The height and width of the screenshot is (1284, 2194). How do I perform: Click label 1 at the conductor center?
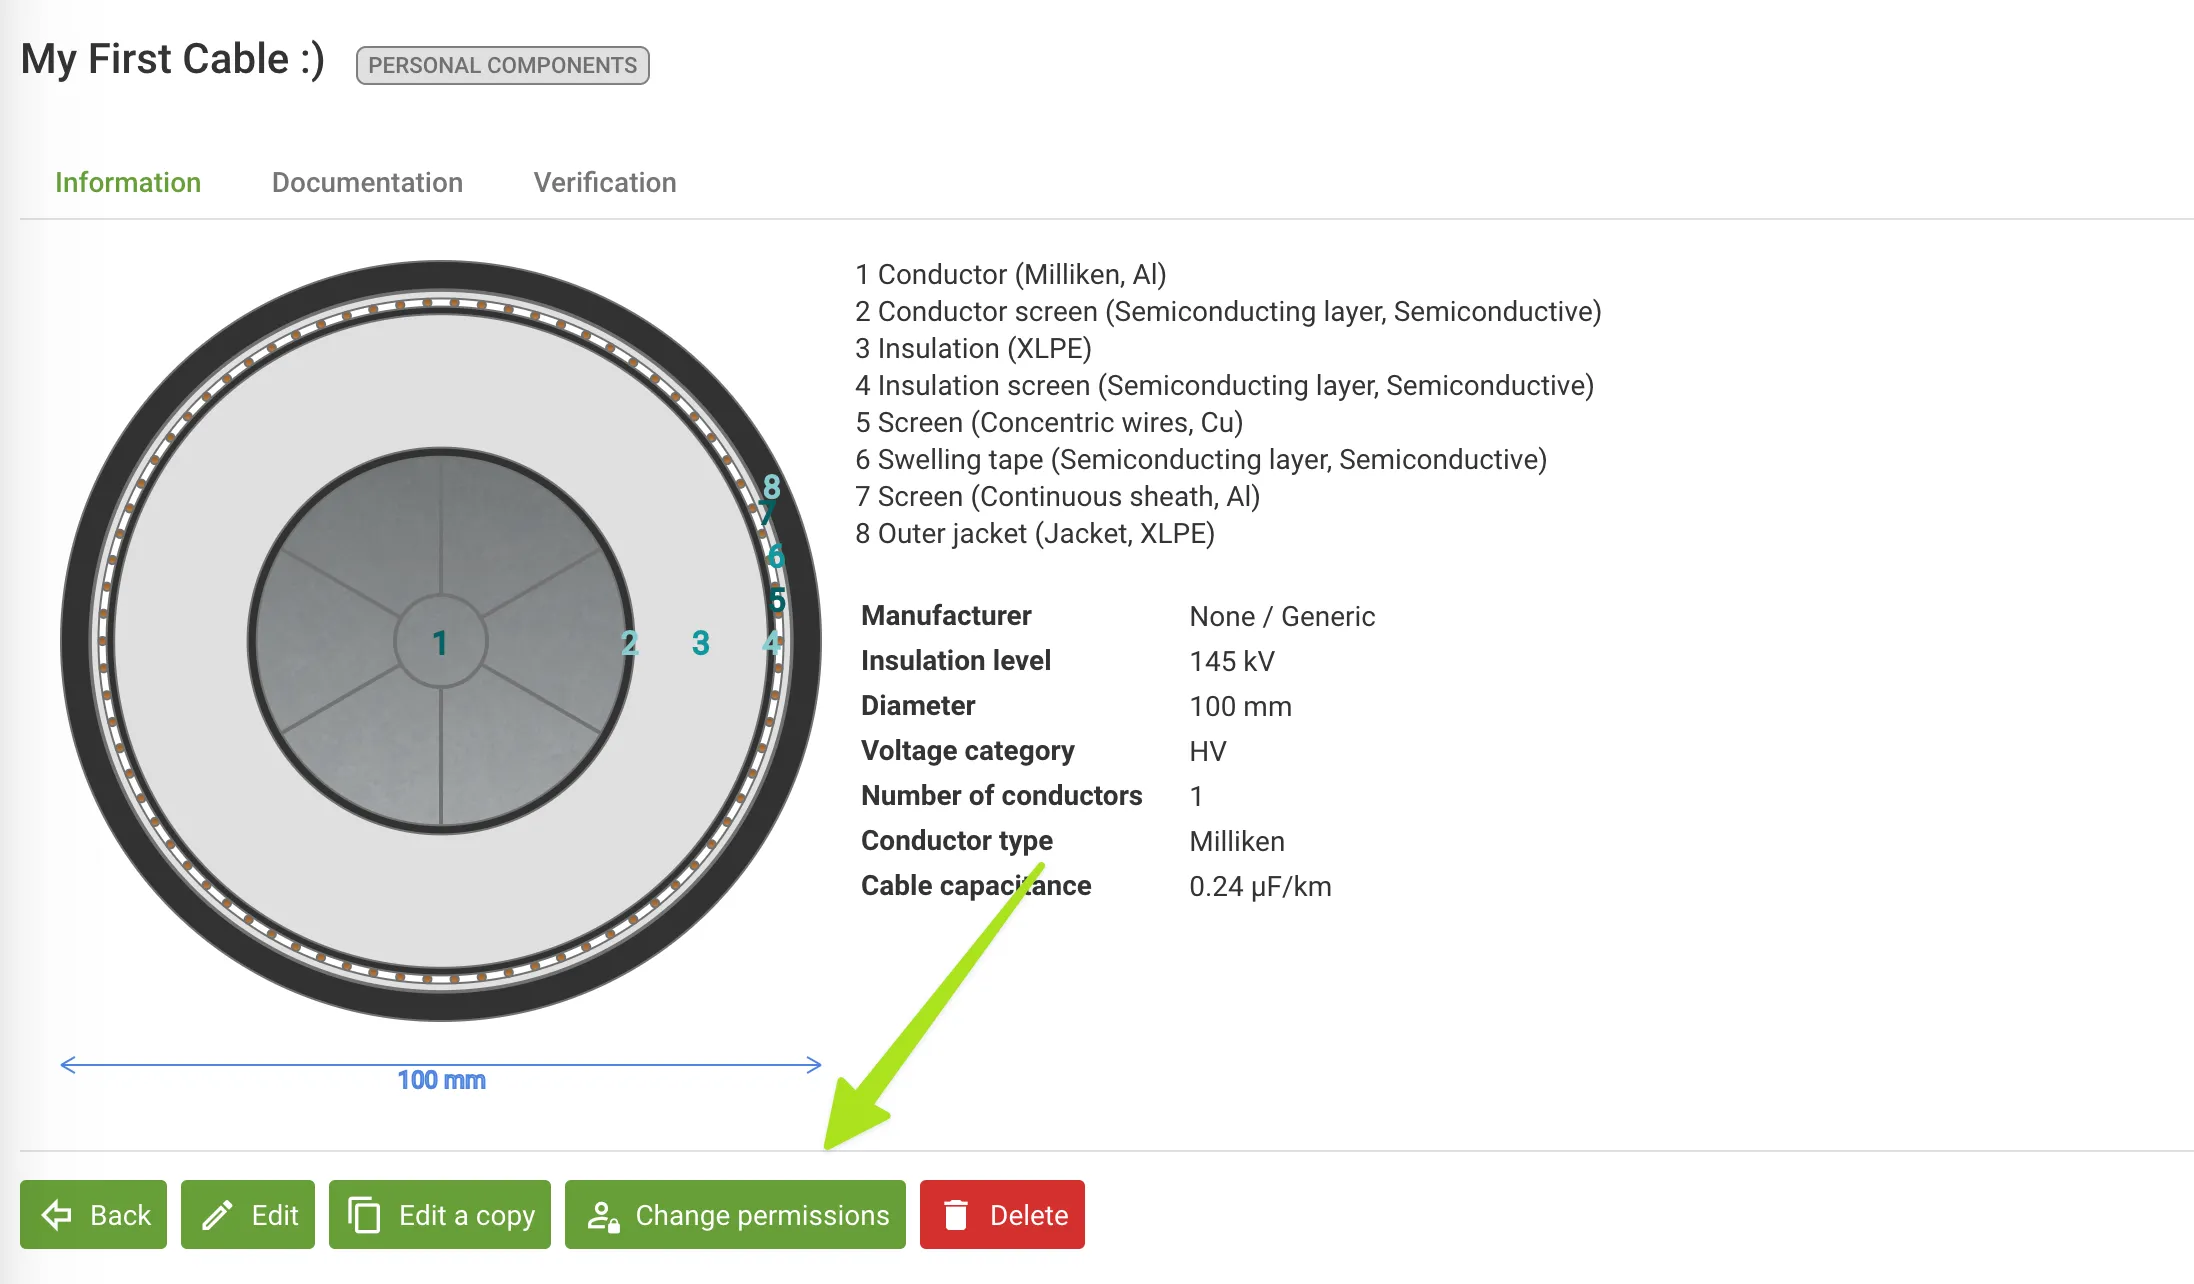pyautogui.click(x=439, y=643)
